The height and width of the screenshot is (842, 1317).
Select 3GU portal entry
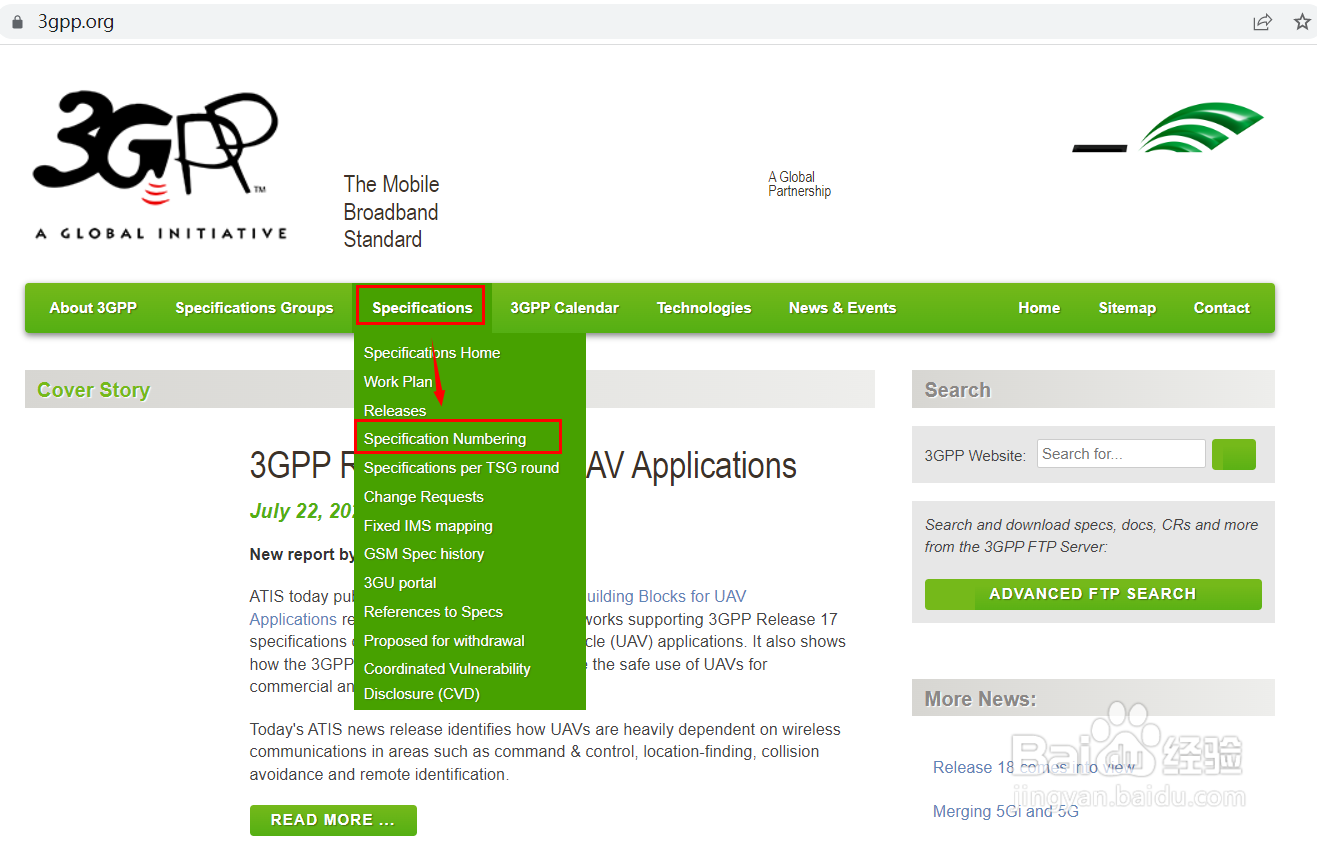pyautogui.click(x=400, y=583)
